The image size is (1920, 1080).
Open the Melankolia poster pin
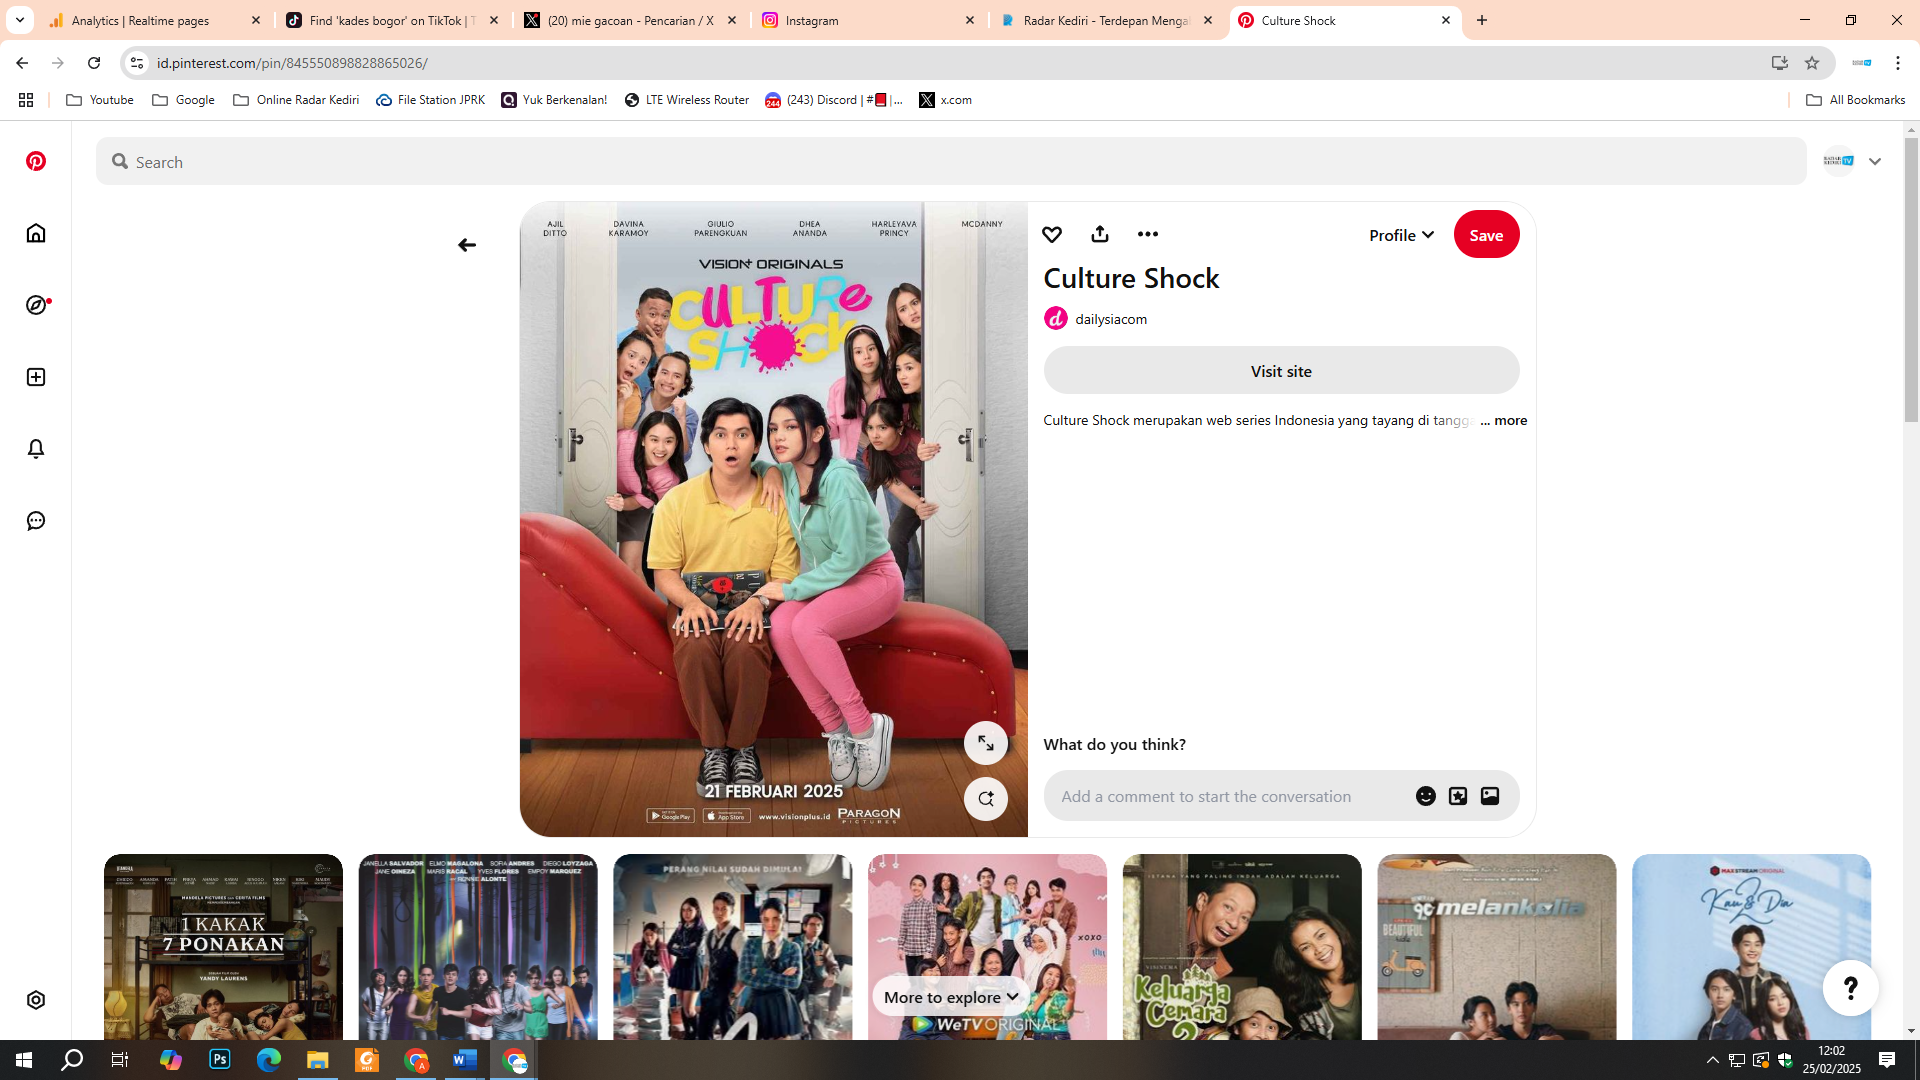click(x=1497, y=947)
